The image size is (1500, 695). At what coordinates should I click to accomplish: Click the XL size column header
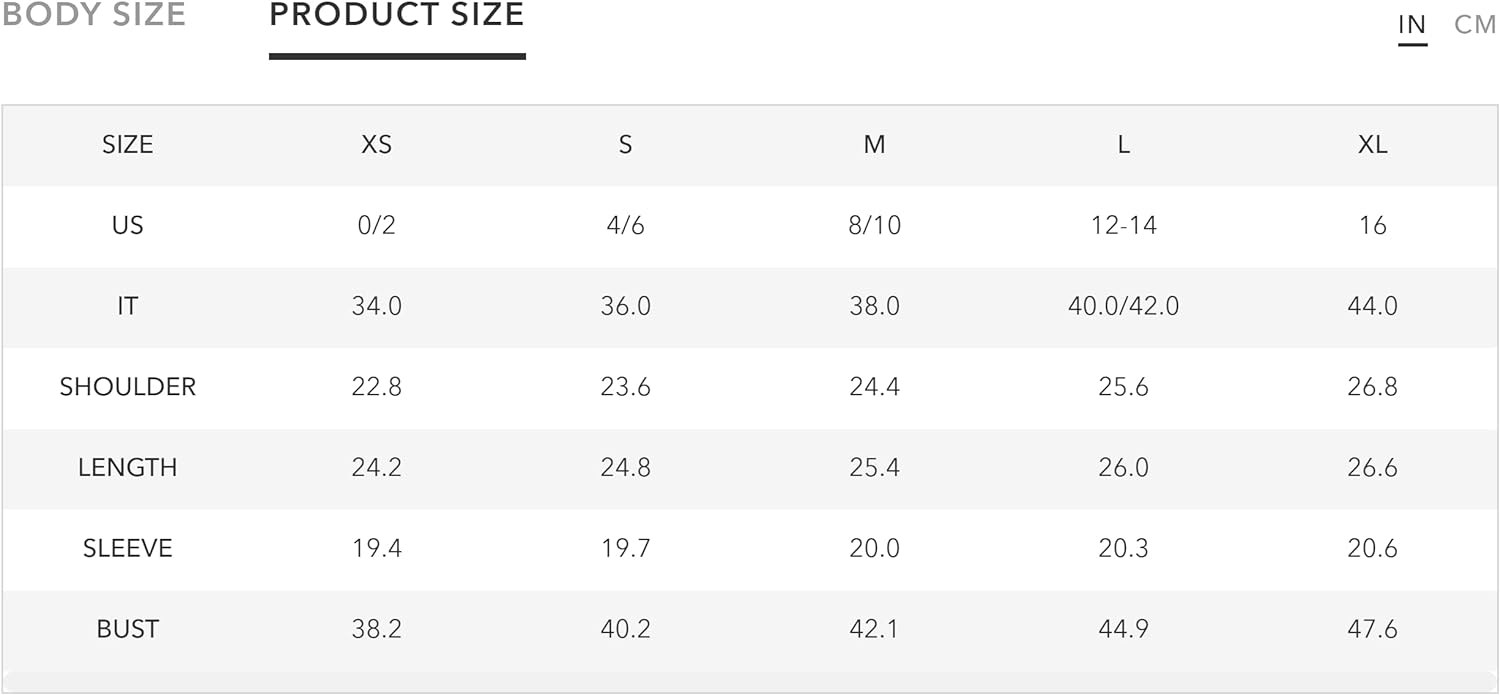click(1372, 145)
